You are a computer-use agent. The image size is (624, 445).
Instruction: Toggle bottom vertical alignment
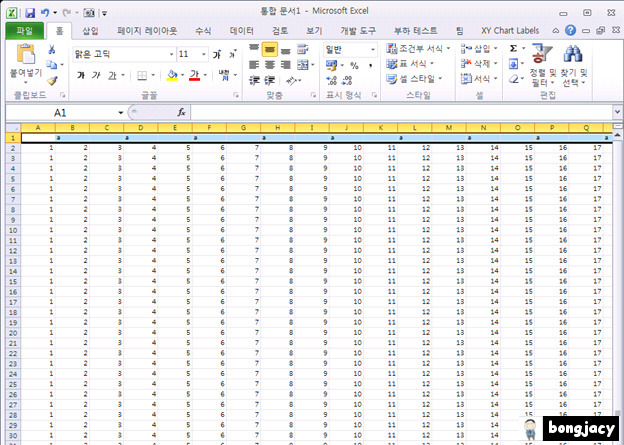[x=286, y=49]
